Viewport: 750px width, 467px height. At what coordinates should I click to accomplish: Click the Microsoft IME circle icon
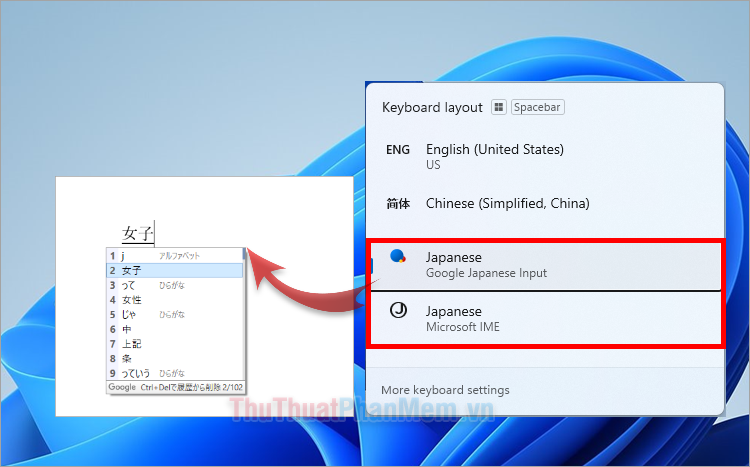[x=398, y=311]
